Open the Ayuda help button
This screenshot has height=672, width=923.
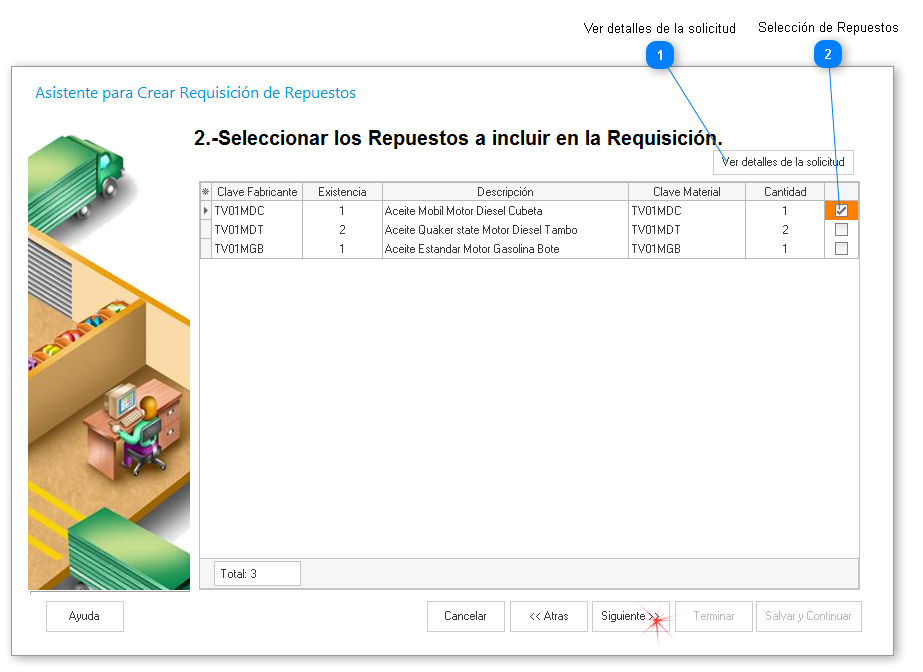(85, 617)
